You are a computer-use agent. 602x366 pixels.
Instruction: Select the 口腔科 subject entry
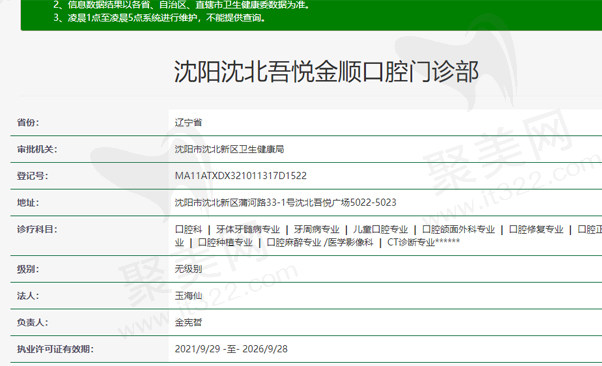(188, 229)
